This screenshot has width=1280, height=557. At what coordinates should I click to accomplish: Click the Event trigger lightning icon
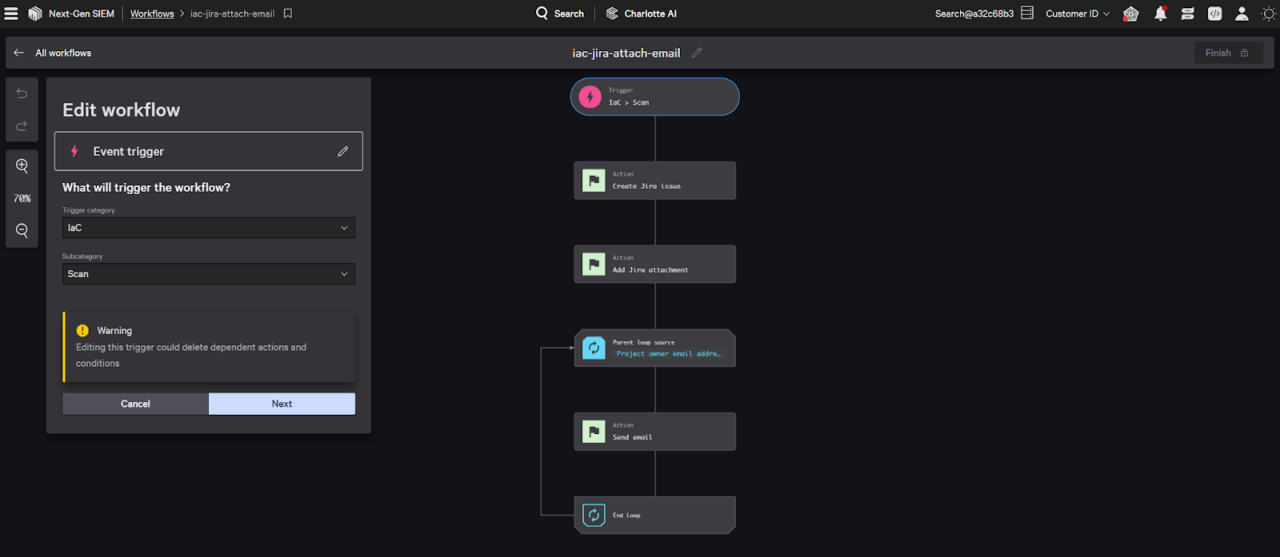pos(74,152)
